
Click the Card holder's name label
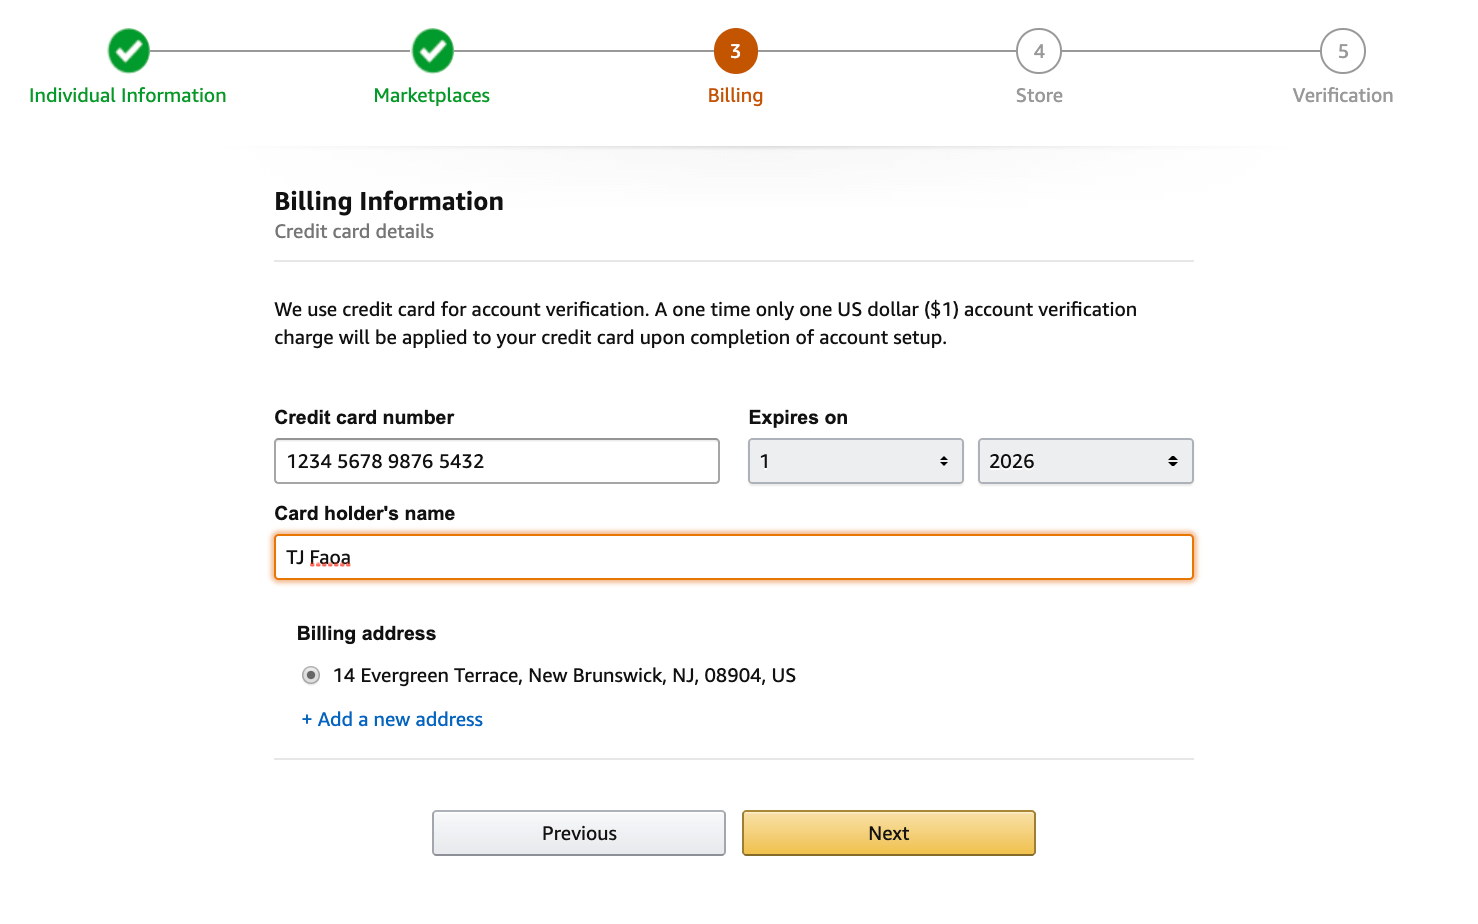pyautogui.click(x=364, y=514)
